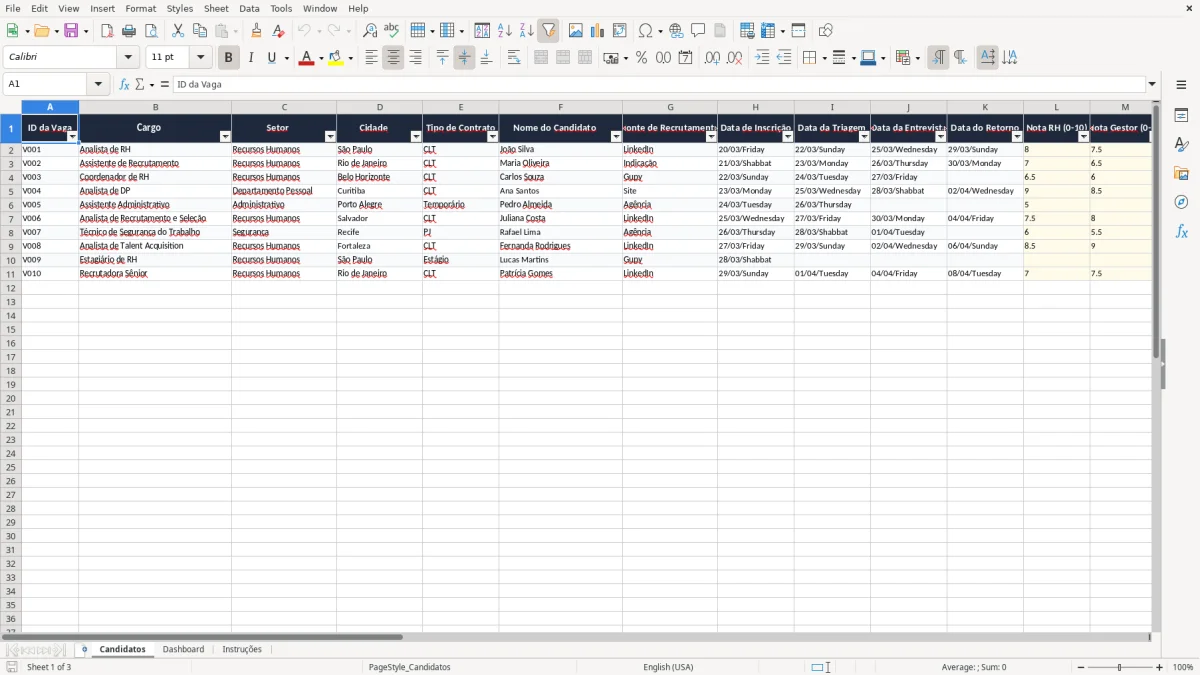
Task: Click the Format as Date icon
Action: pos(686,58)
